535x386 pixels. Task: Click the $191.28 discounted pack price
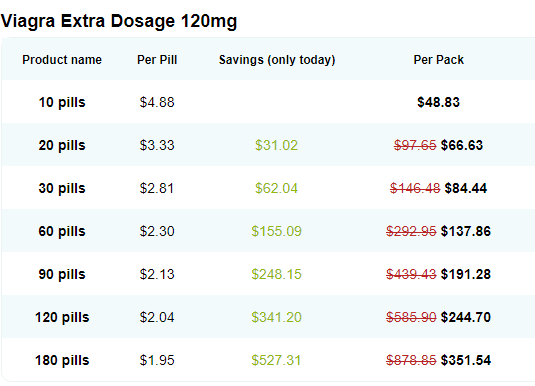coord(466,274)
